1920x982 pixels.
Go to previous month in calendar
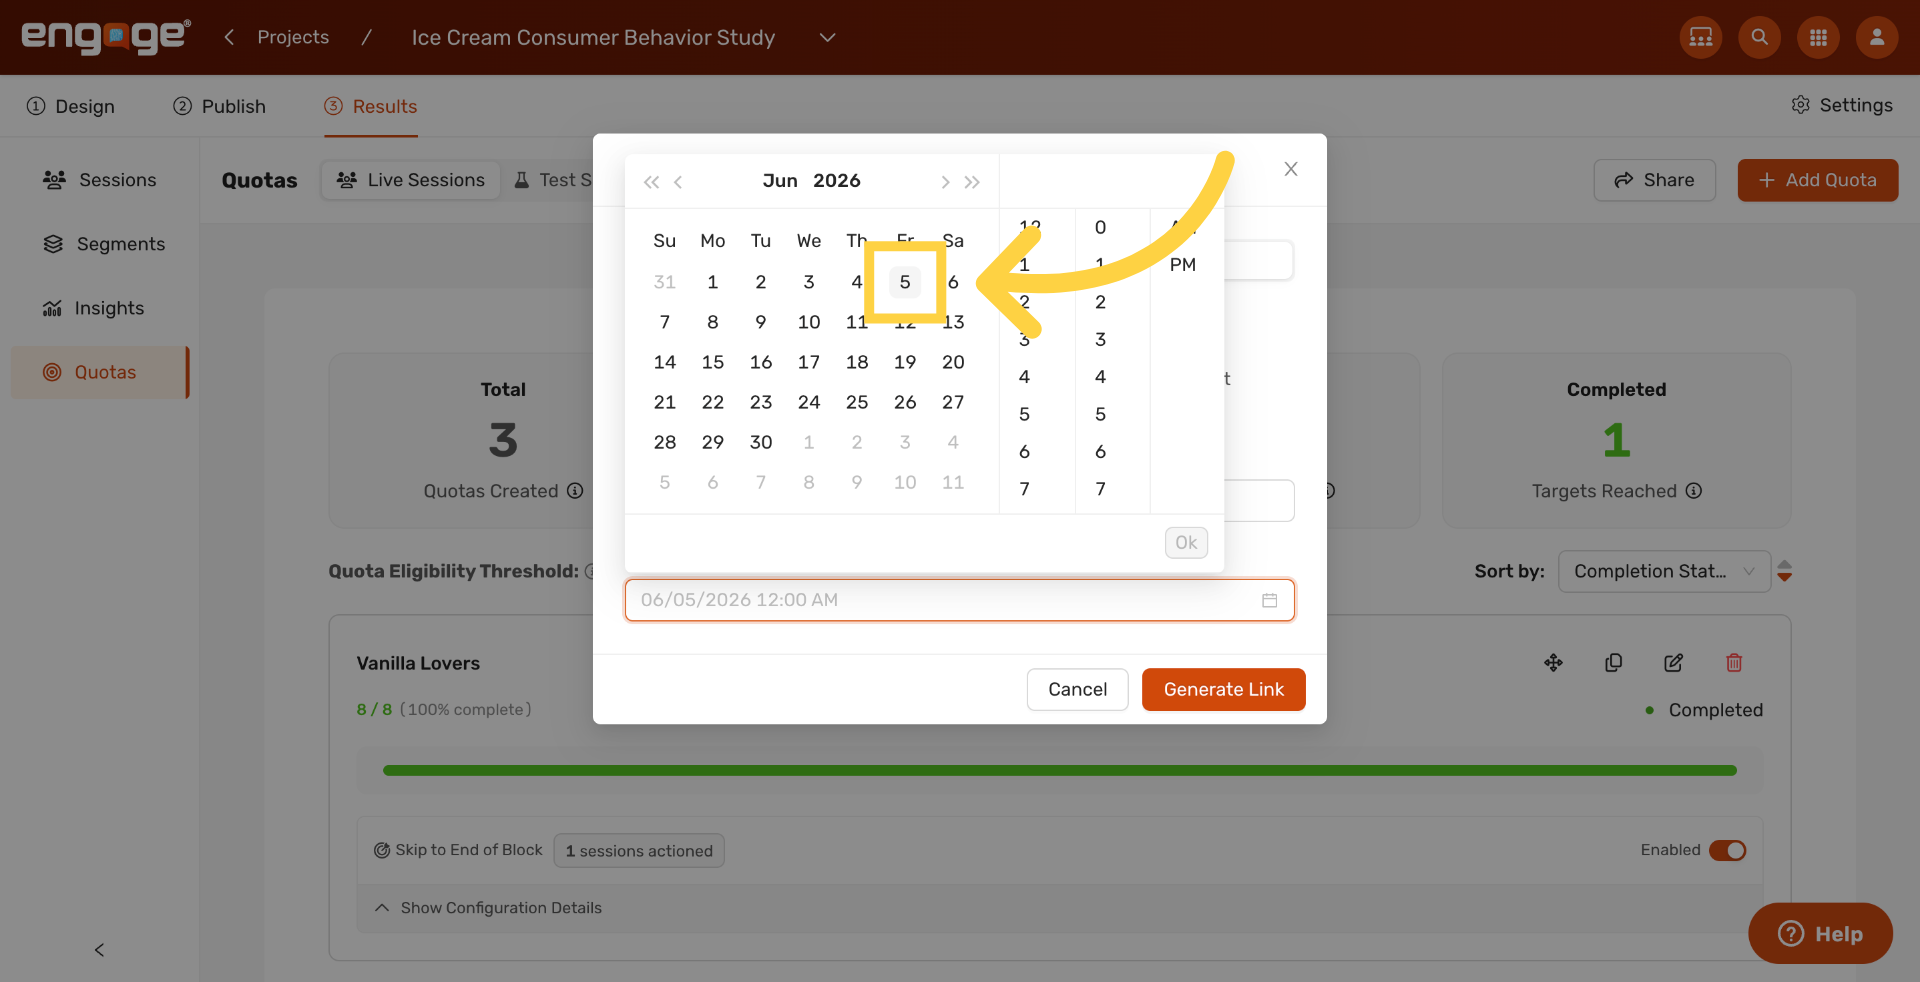click(x=678, y=182)
